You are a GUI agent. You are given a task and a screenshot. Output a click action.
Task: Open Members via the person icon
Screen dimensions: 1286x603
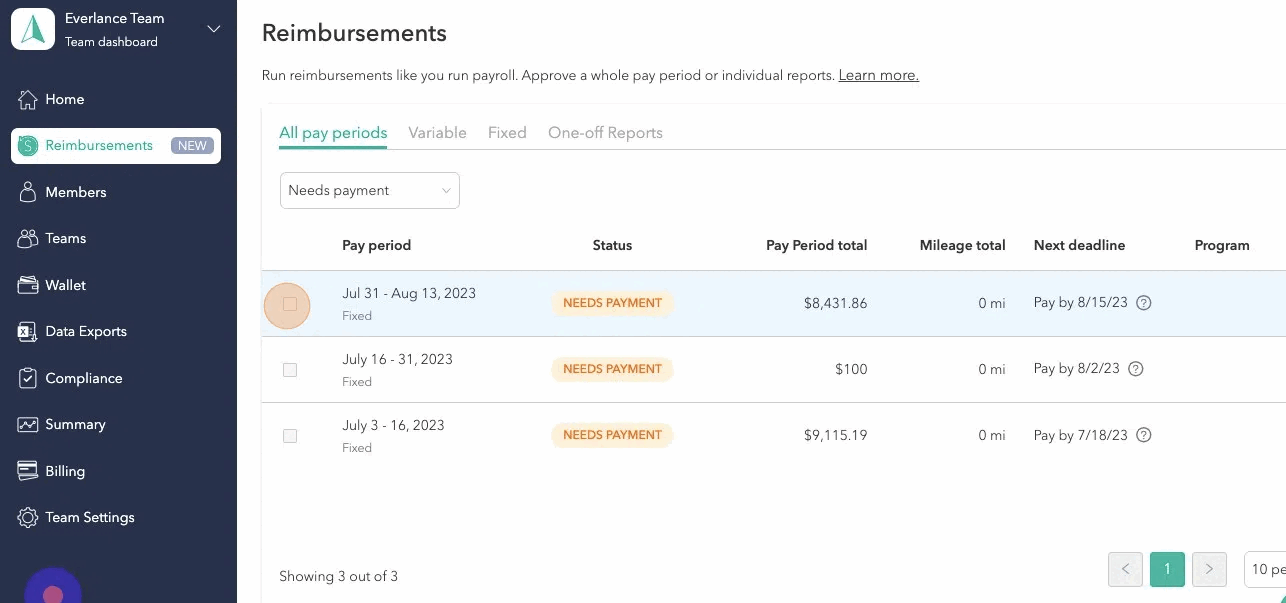(x=28, y=192)
